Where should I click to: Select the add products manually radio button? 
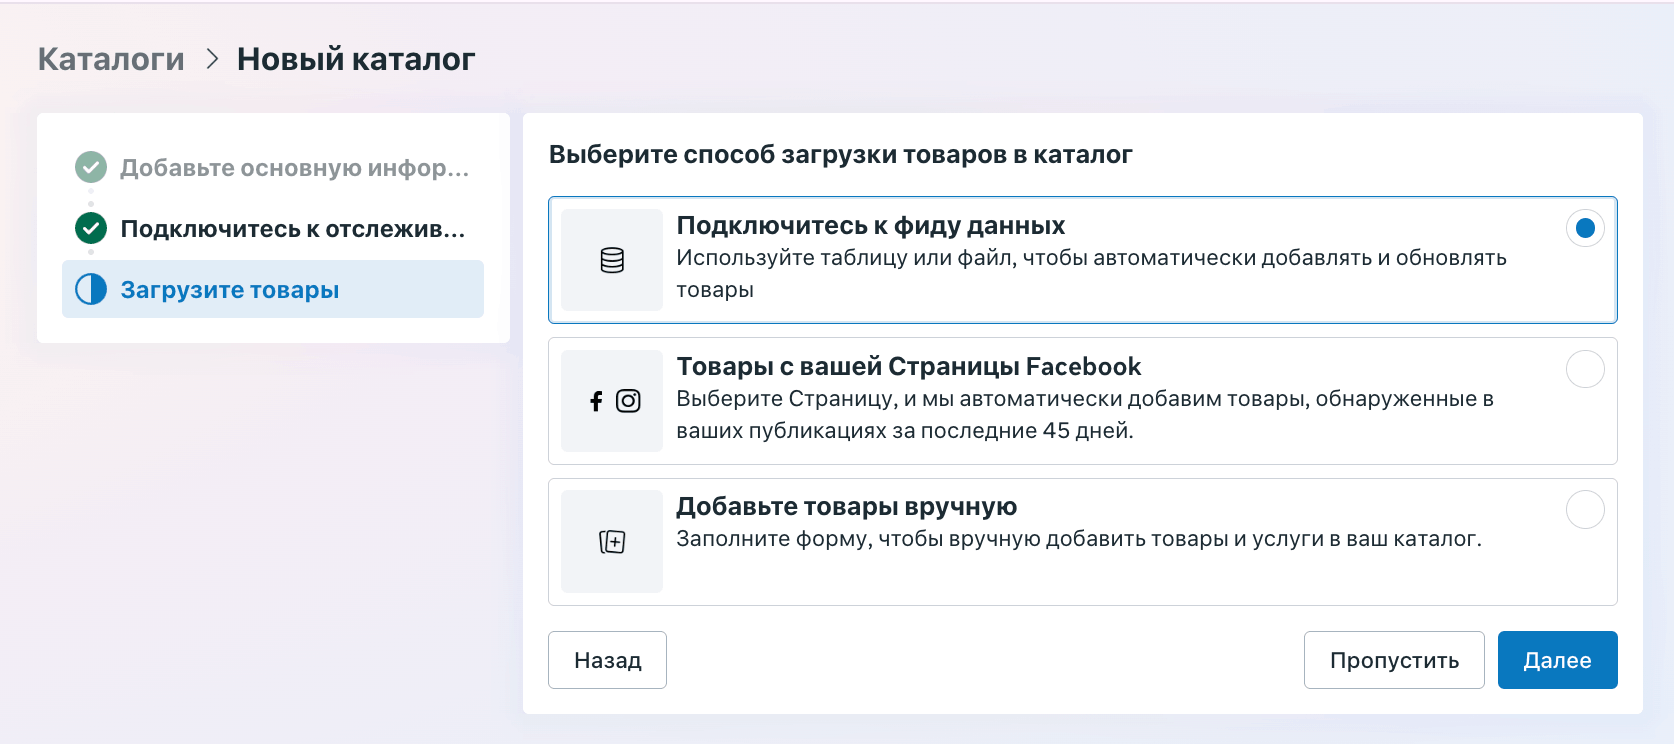(x=1585, y=509)
